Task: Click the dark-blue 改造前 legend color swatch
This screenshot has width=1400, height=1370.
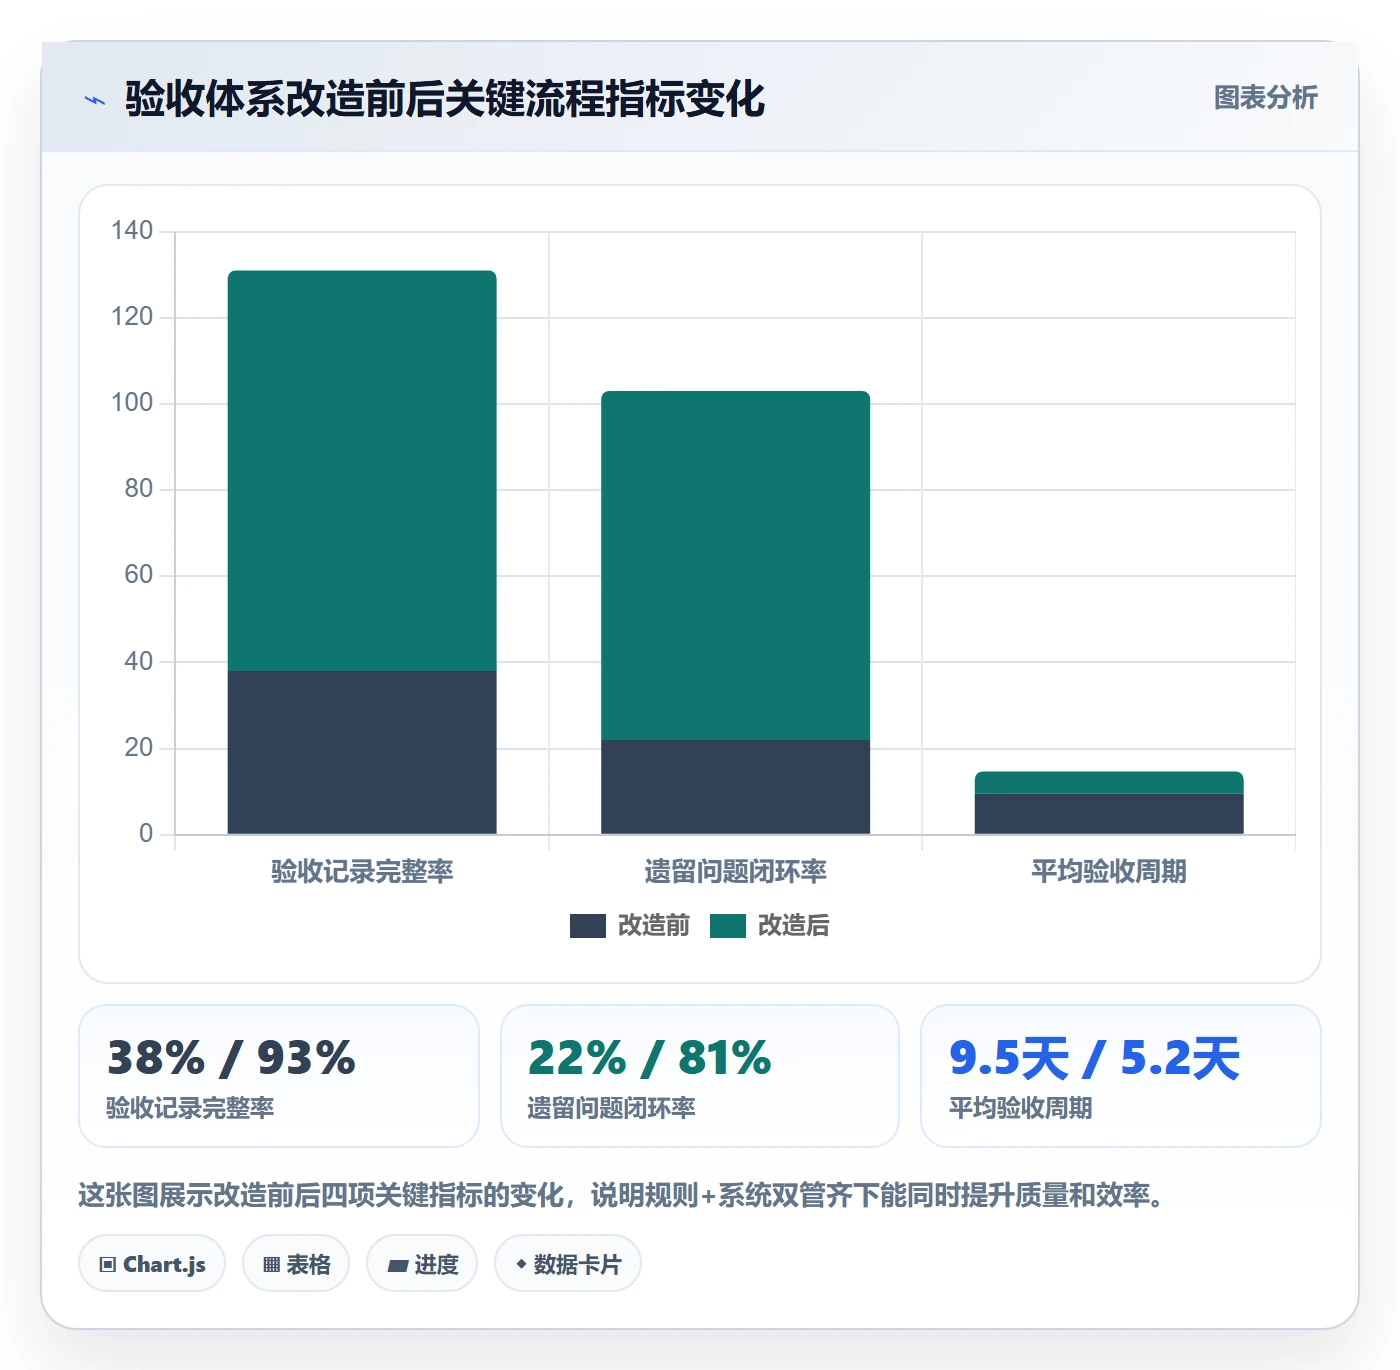Action: (588, 926)
